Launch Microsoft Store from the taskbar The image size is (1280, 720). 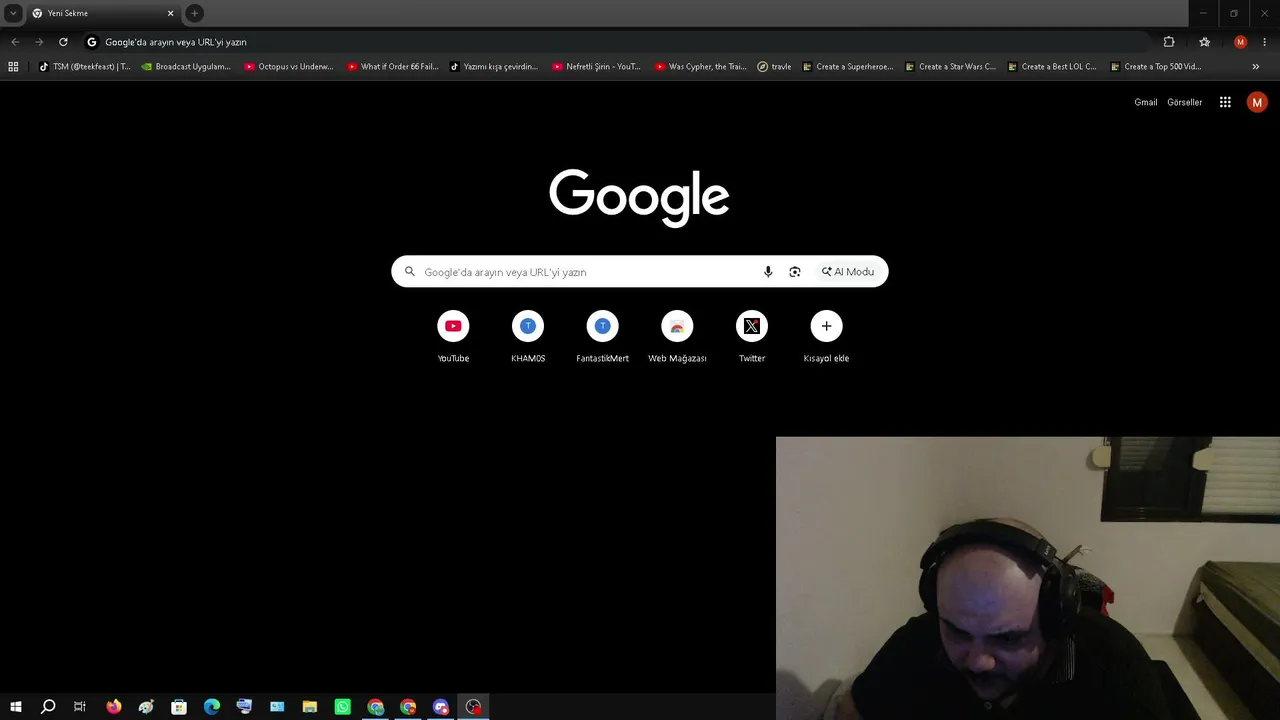179,707
